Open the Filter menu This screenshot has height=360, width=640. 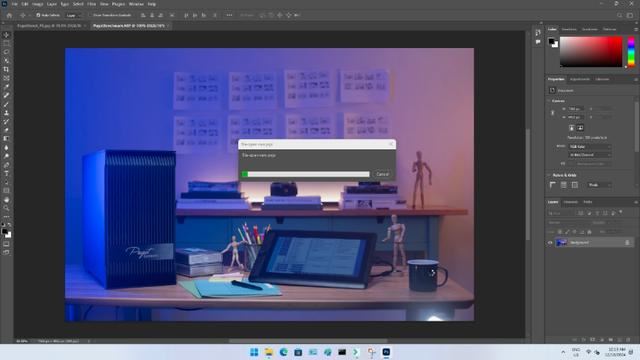[x=91, y=4]
